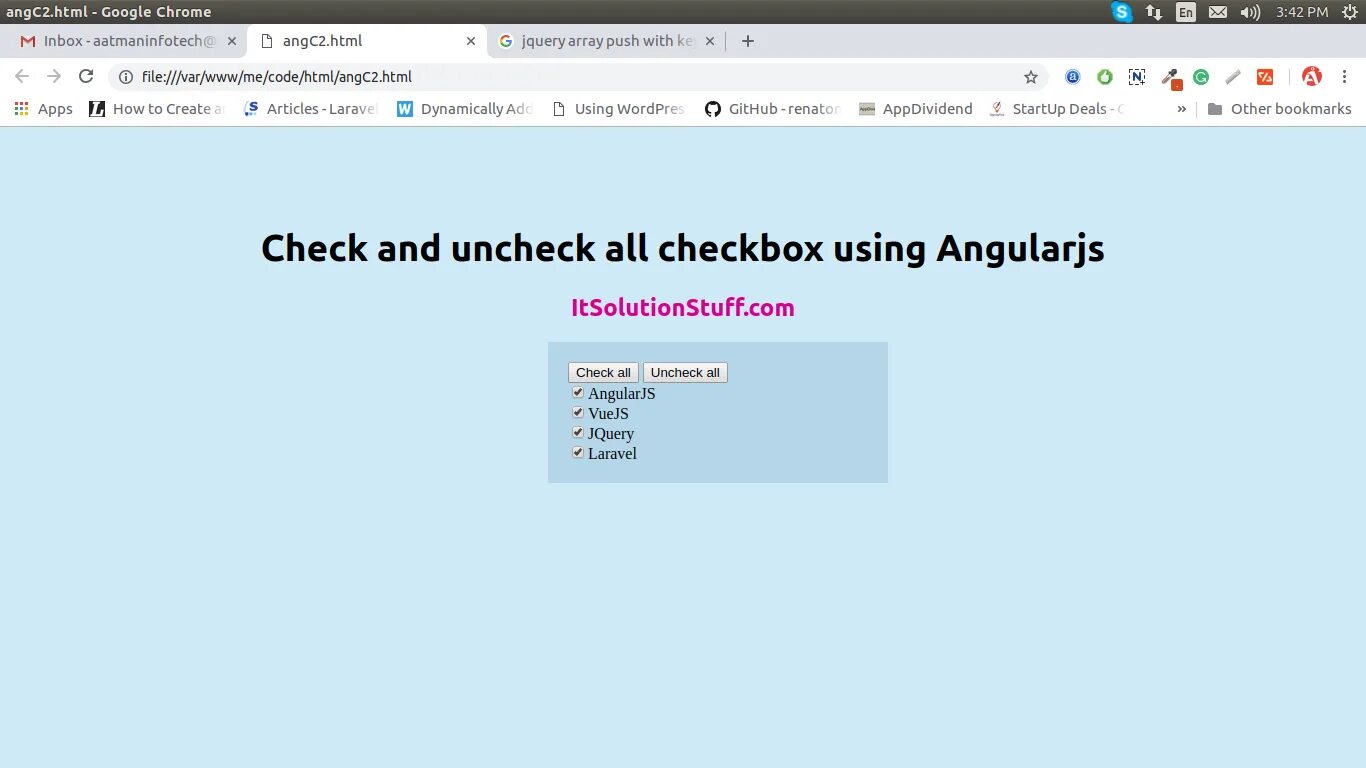This screenshot has height=768, width=1366.
Task: Open the orange percent-symbol extension
Action: point(1265,77)
